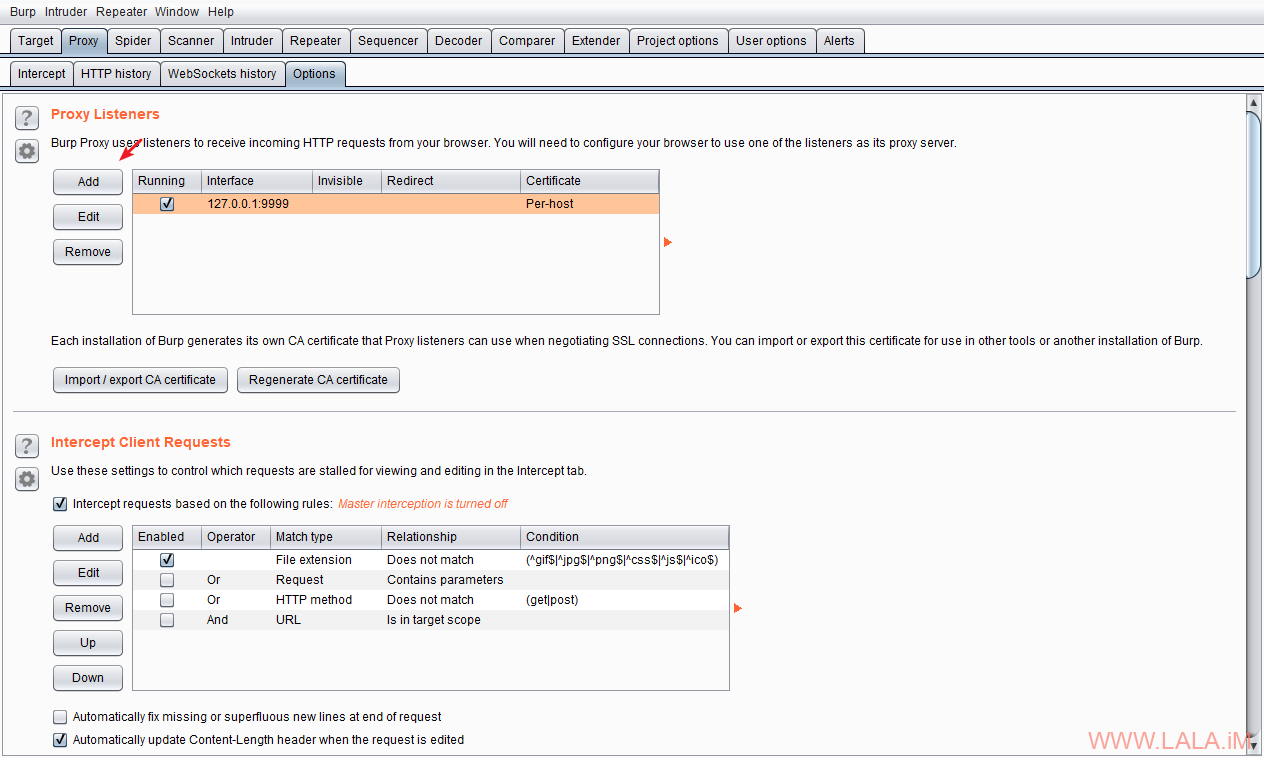
Task: Open the Intruder menu
Action: pos(66,12)
